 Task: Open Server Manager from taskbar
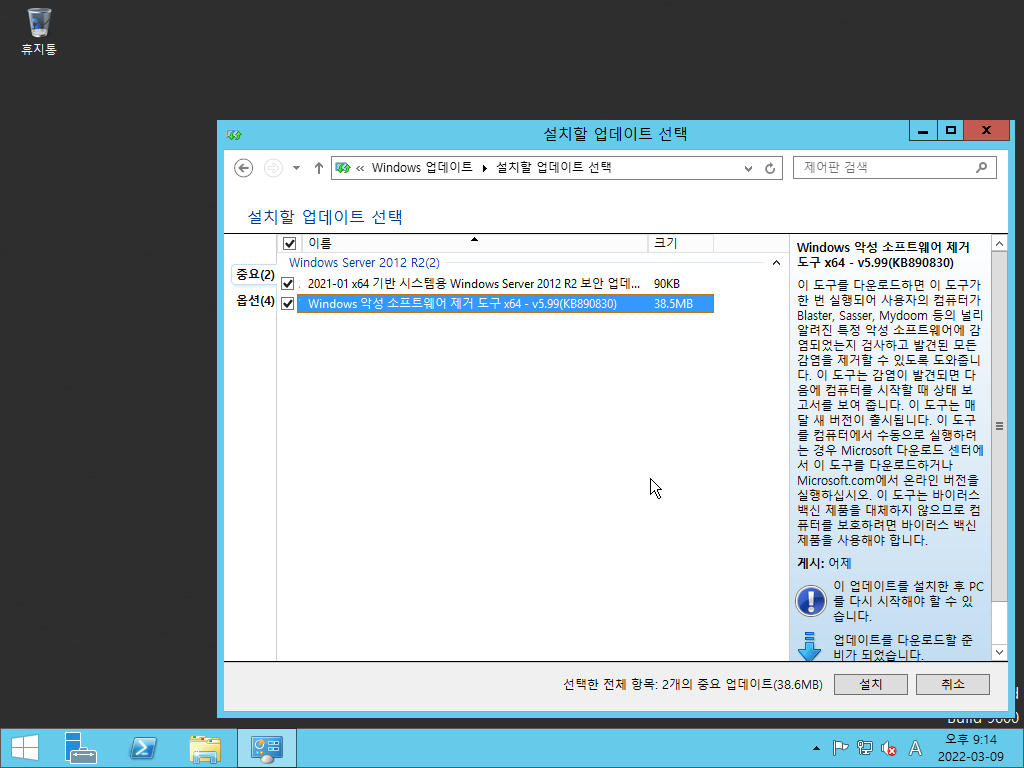(x=80, y=748)
